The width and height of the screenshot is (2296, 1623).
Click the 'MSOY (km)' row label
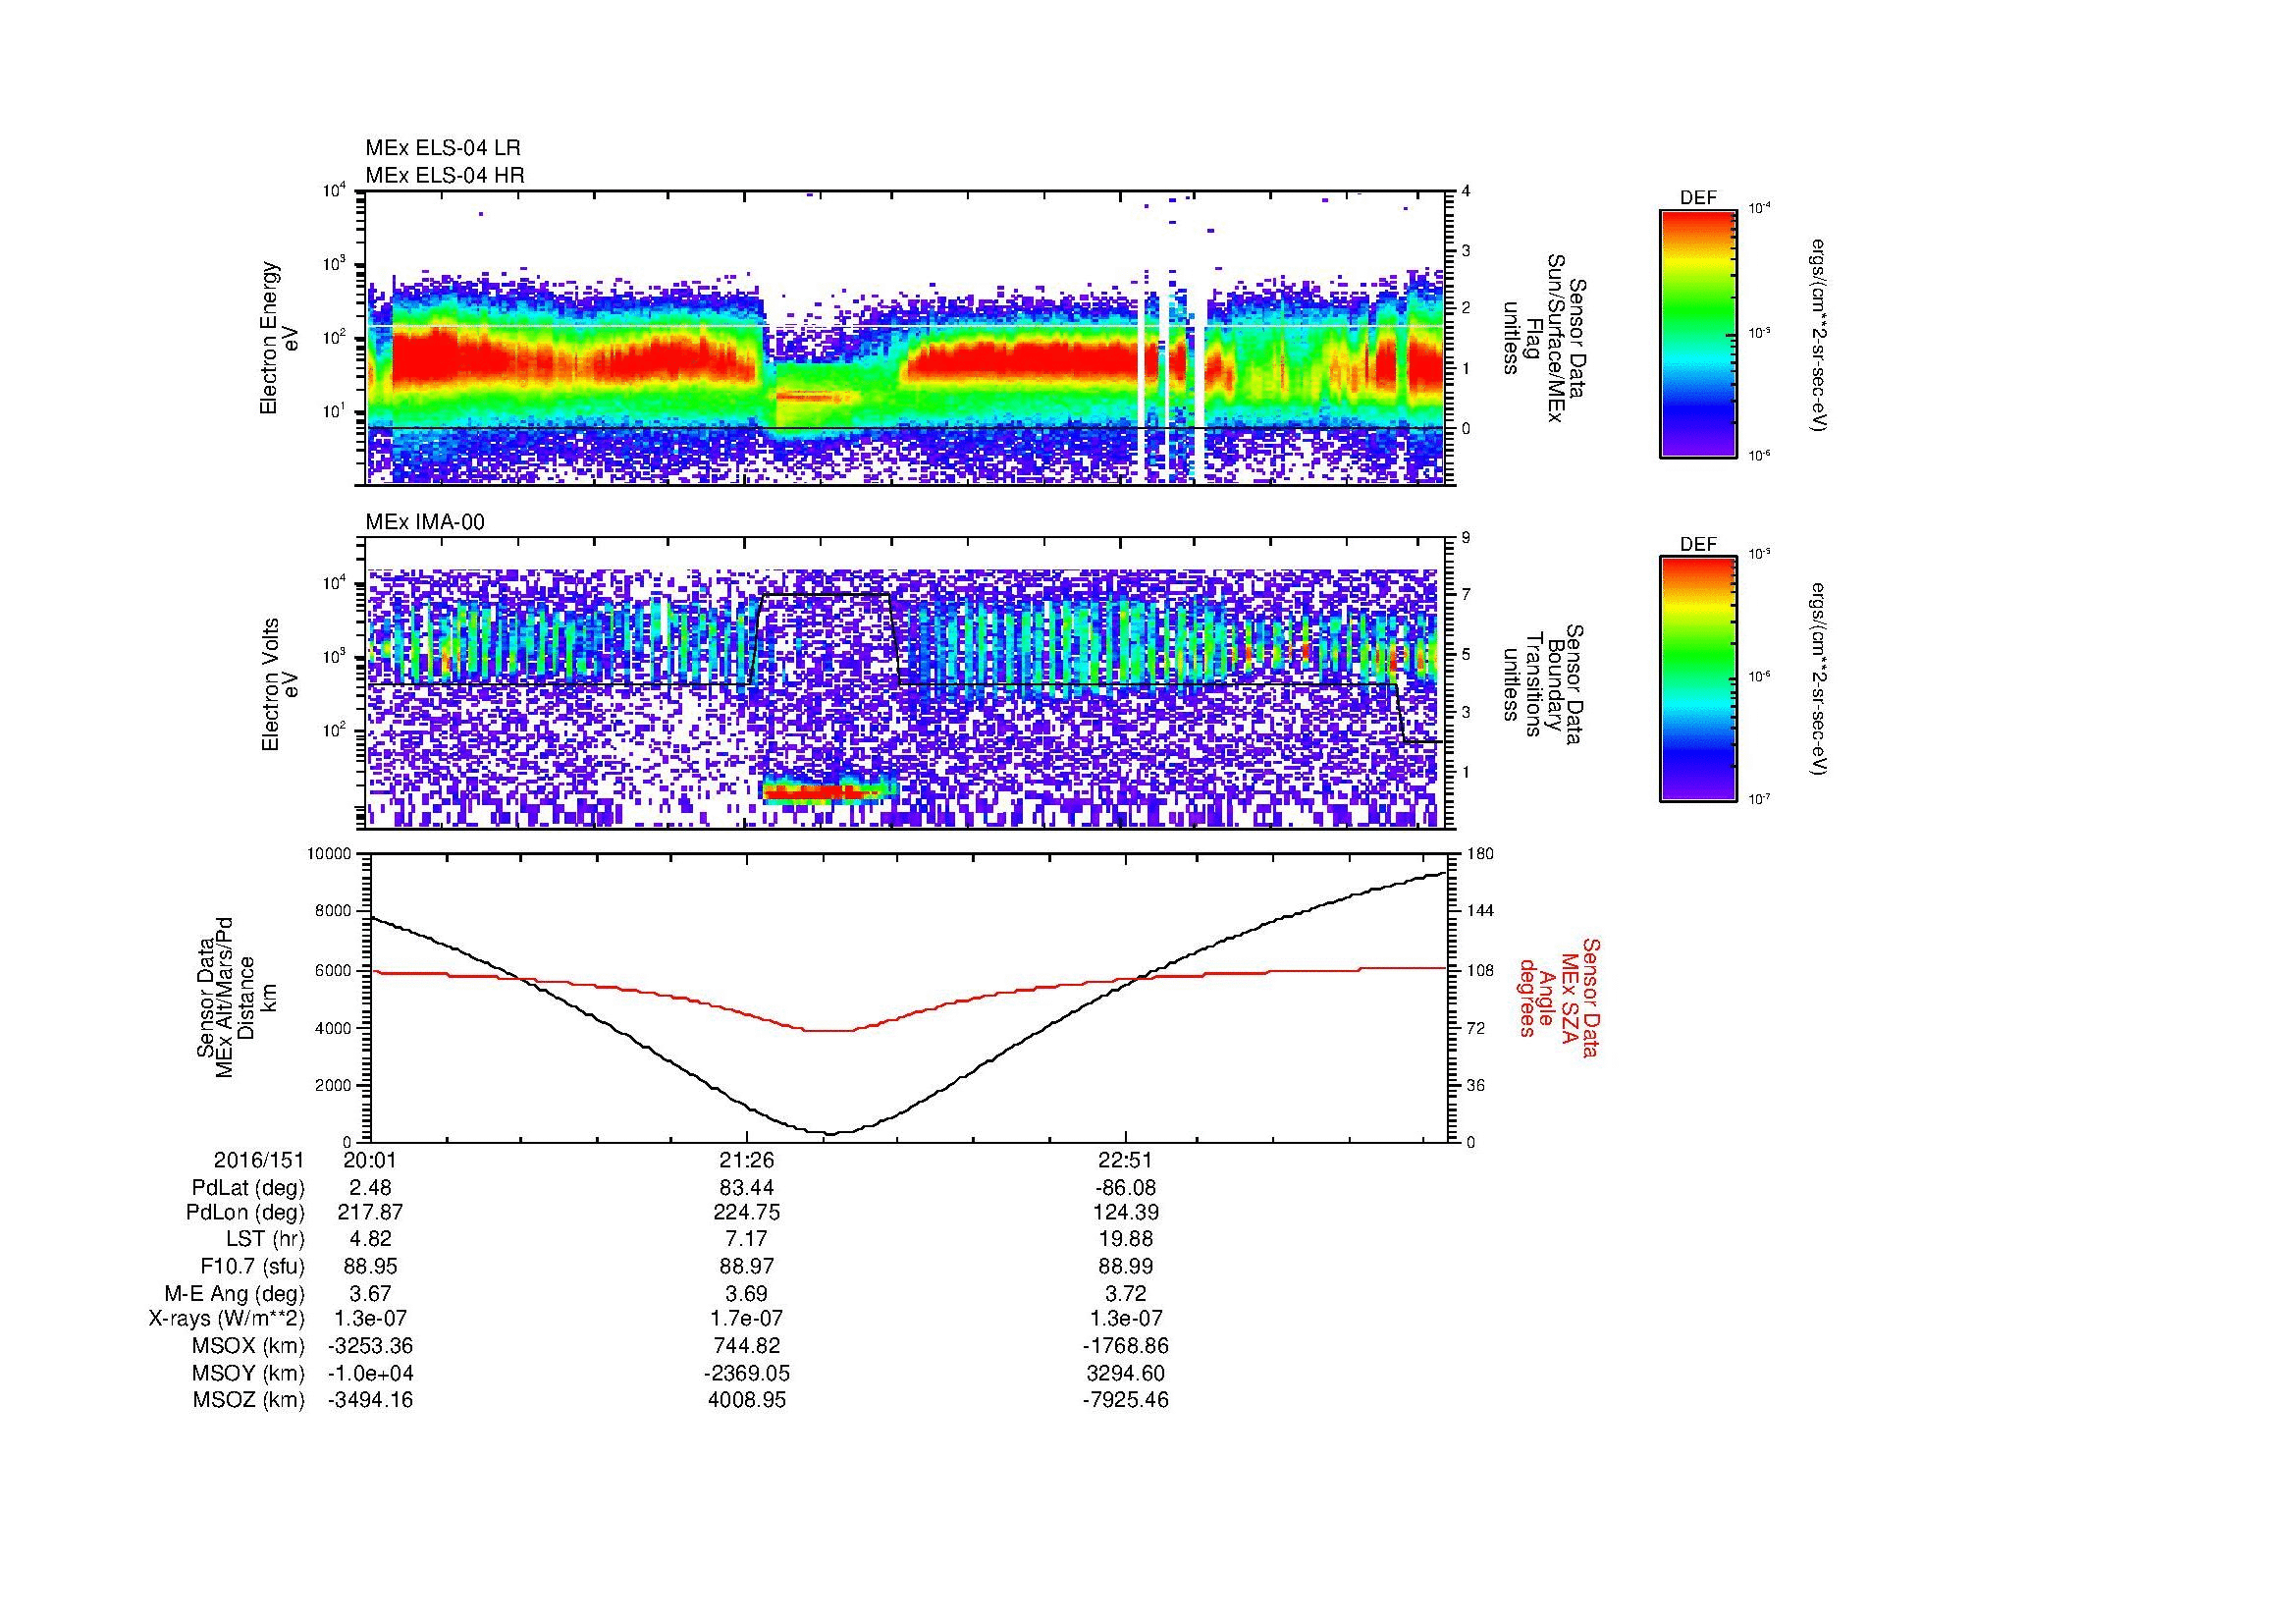[x=249, y=1373]
